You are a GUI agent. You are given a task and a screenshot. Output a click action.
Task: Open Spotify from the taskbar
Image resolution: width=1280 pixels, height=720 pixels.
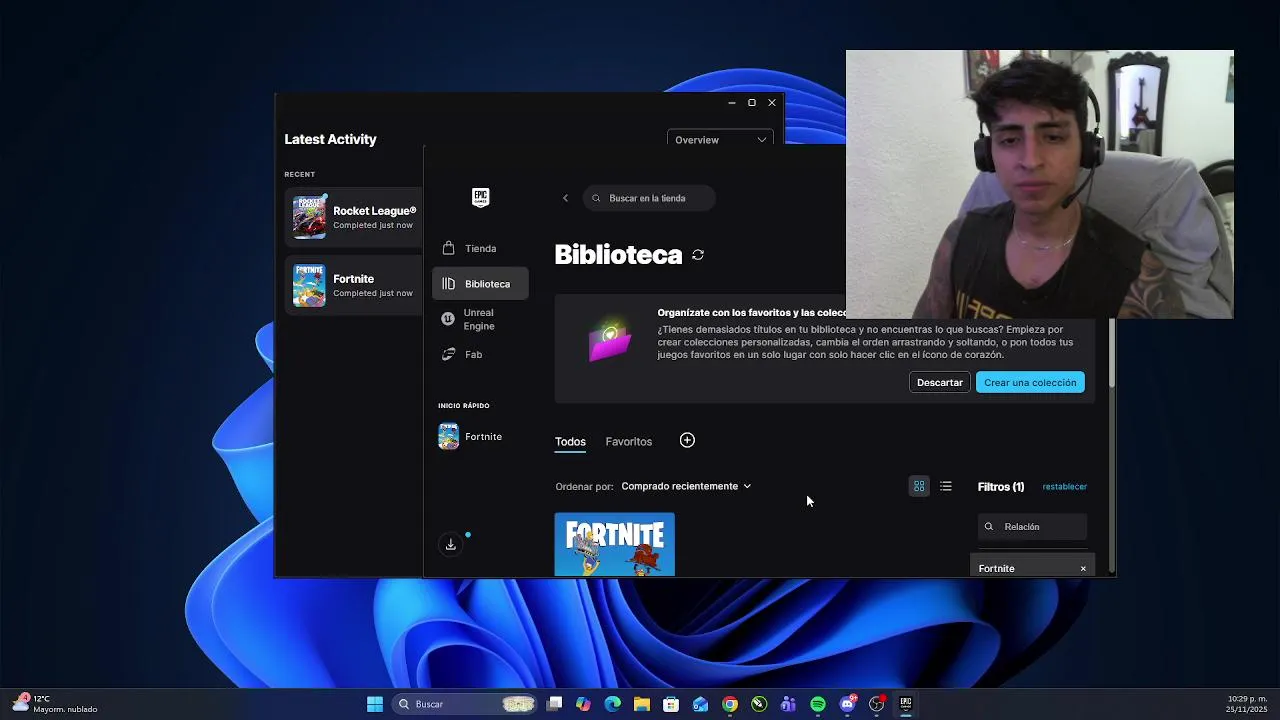coord(818,704)
